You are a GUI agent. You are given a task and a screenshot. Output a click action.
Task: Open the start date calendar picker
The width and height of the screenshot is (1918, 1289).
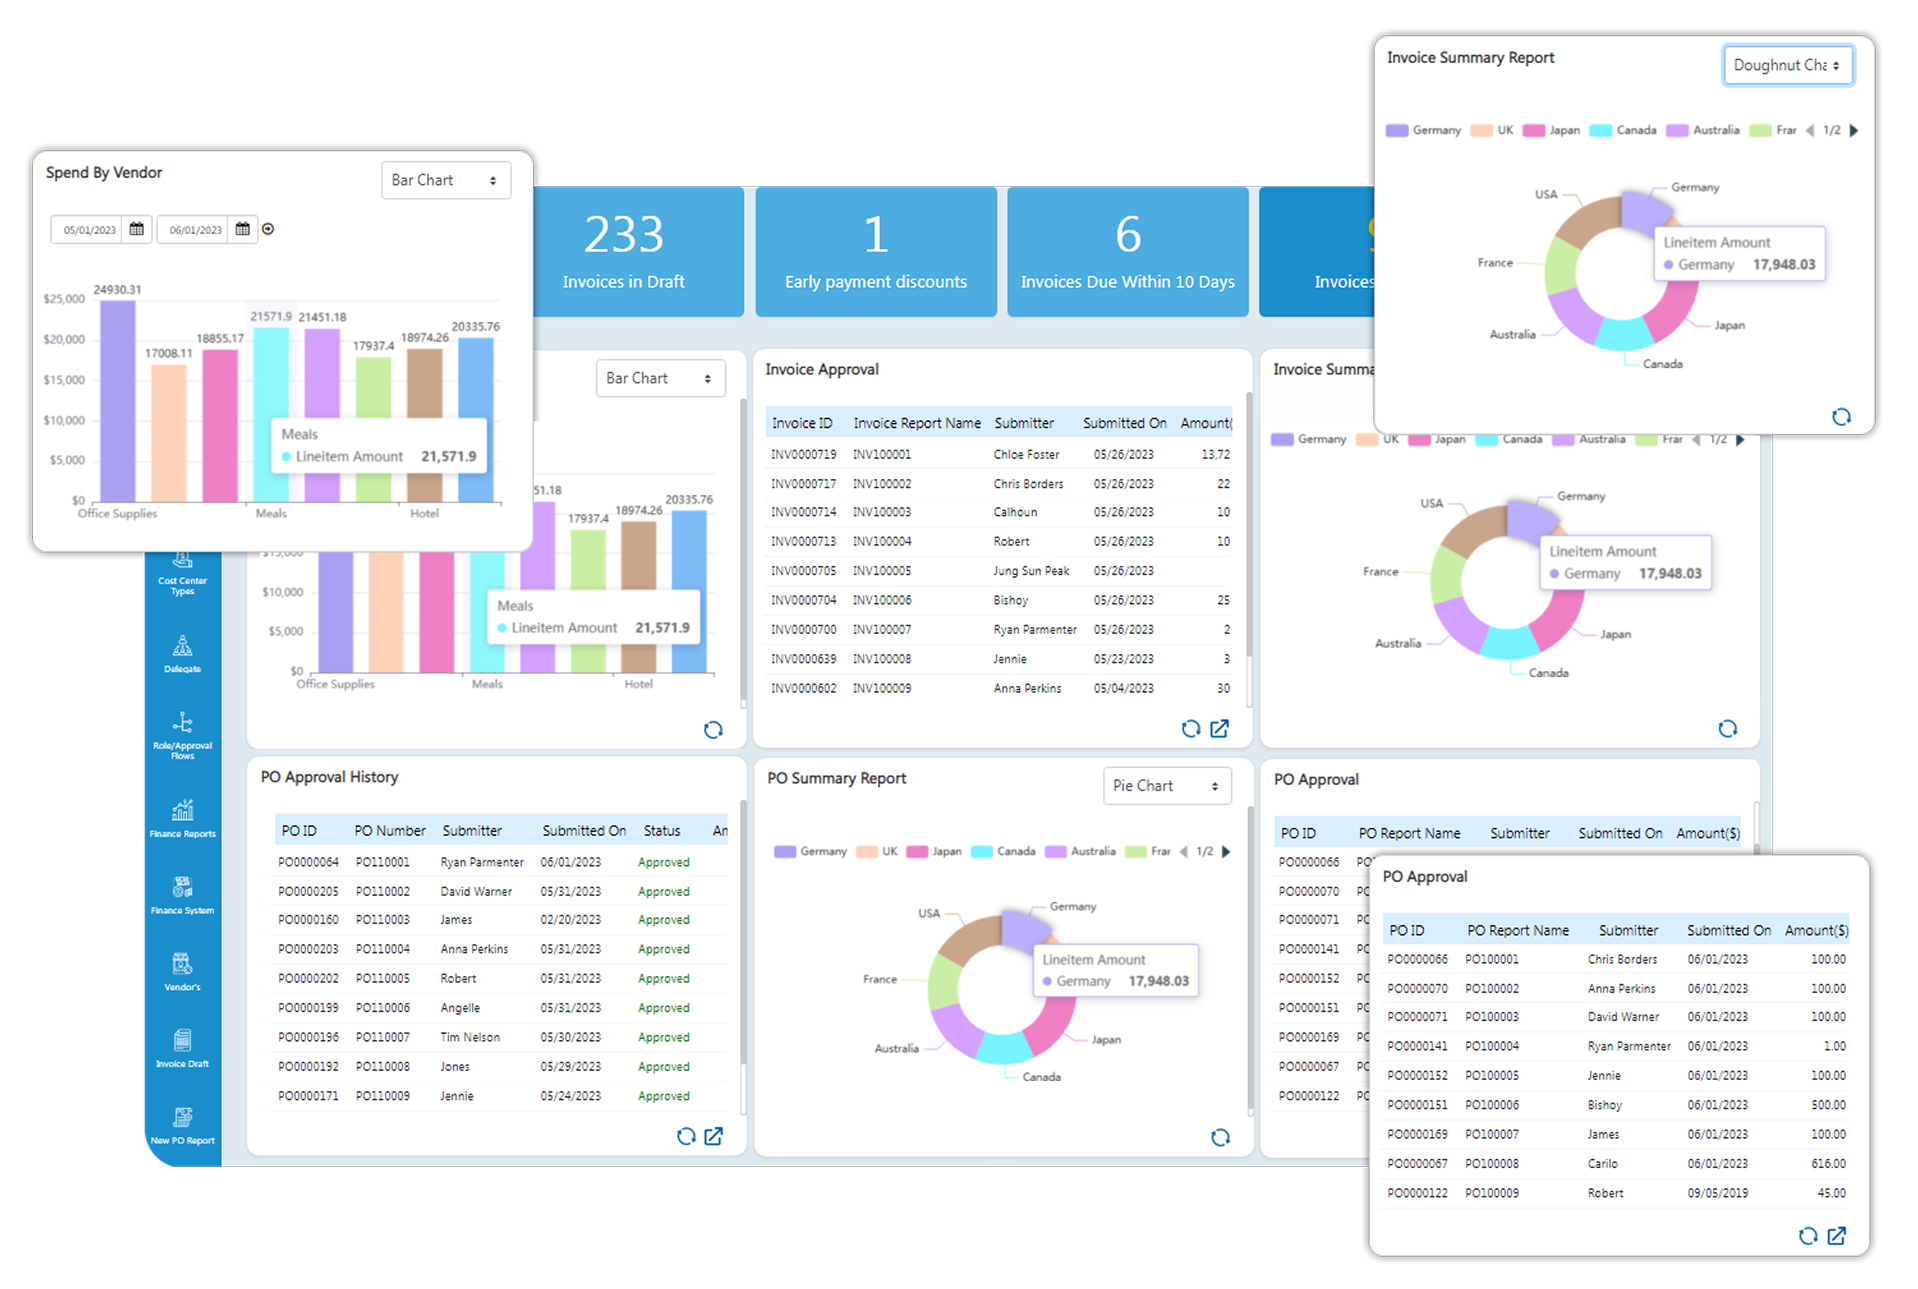[136, 228]
